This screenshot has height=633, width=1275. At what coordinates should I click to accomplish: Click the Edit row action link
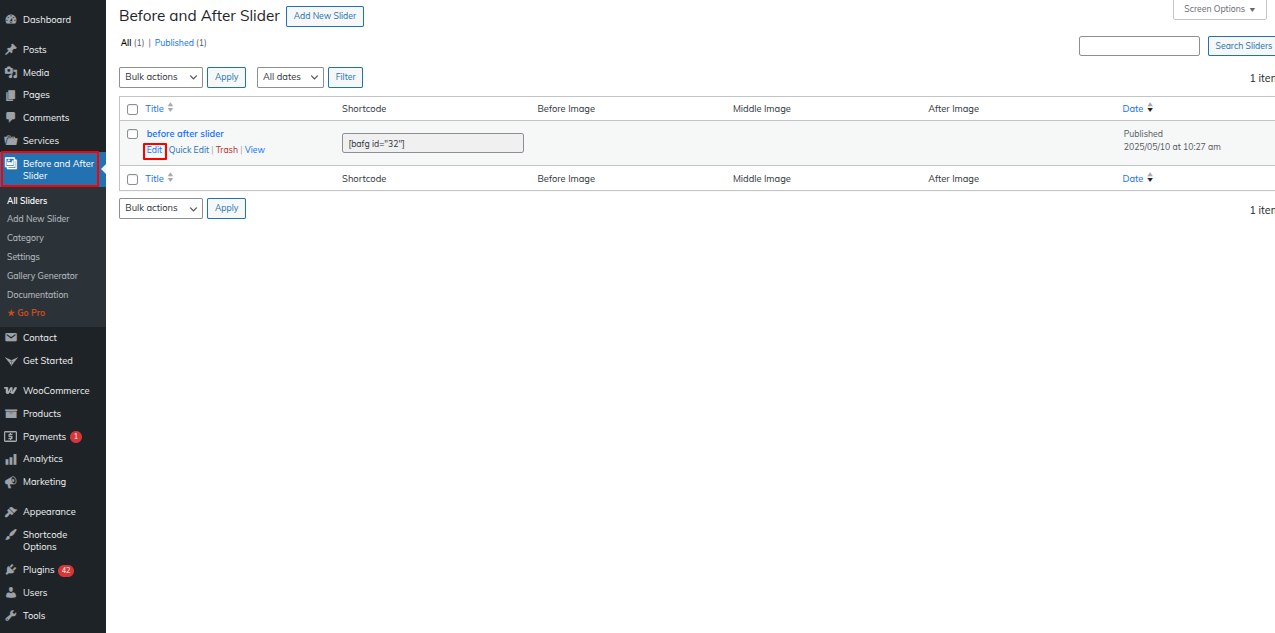click(154, 150)
